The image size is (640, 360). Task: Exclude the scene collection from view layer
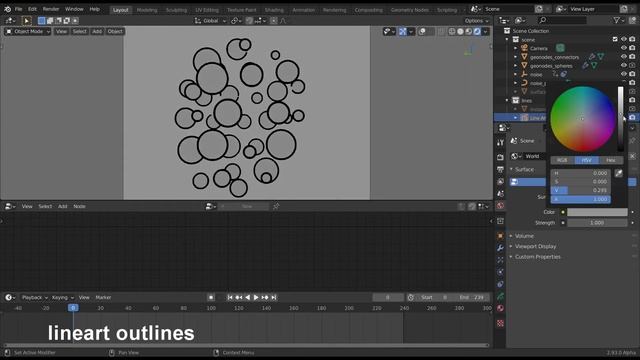[615, 40]
